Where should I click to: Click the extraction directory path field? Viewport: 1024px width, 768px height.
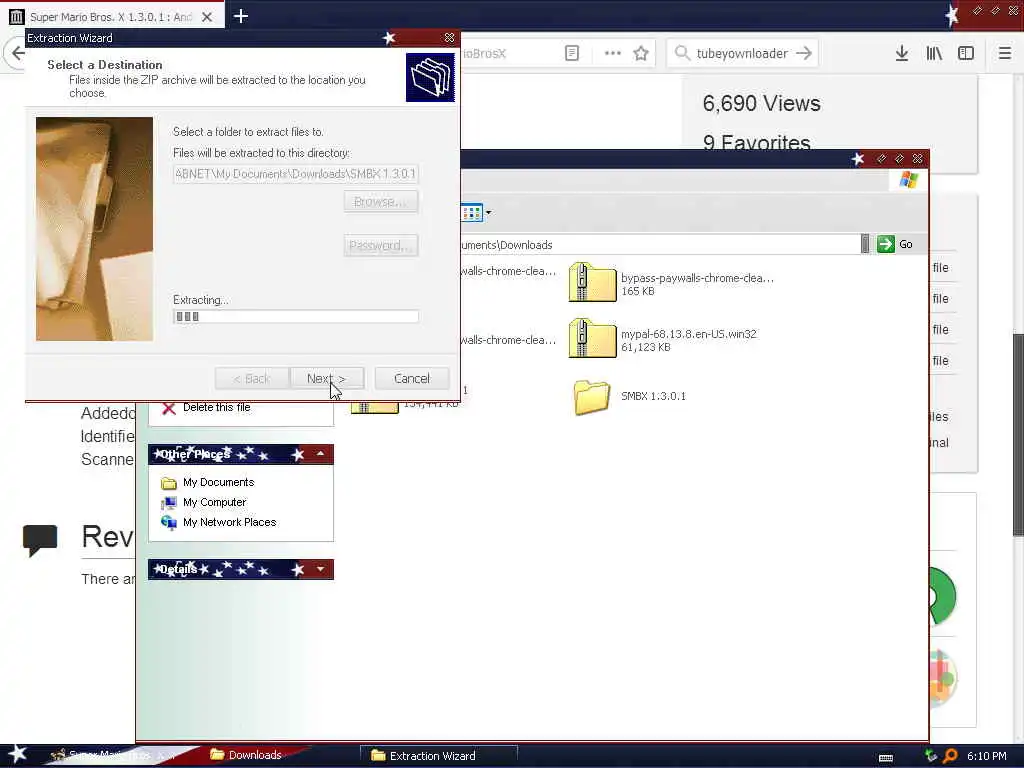click(x=295, y=174)
